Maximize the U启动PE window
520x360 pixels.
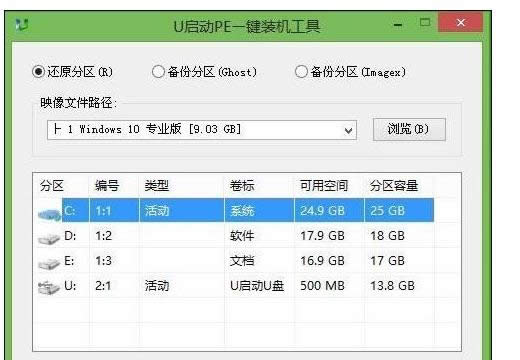(x=425, y=23)
